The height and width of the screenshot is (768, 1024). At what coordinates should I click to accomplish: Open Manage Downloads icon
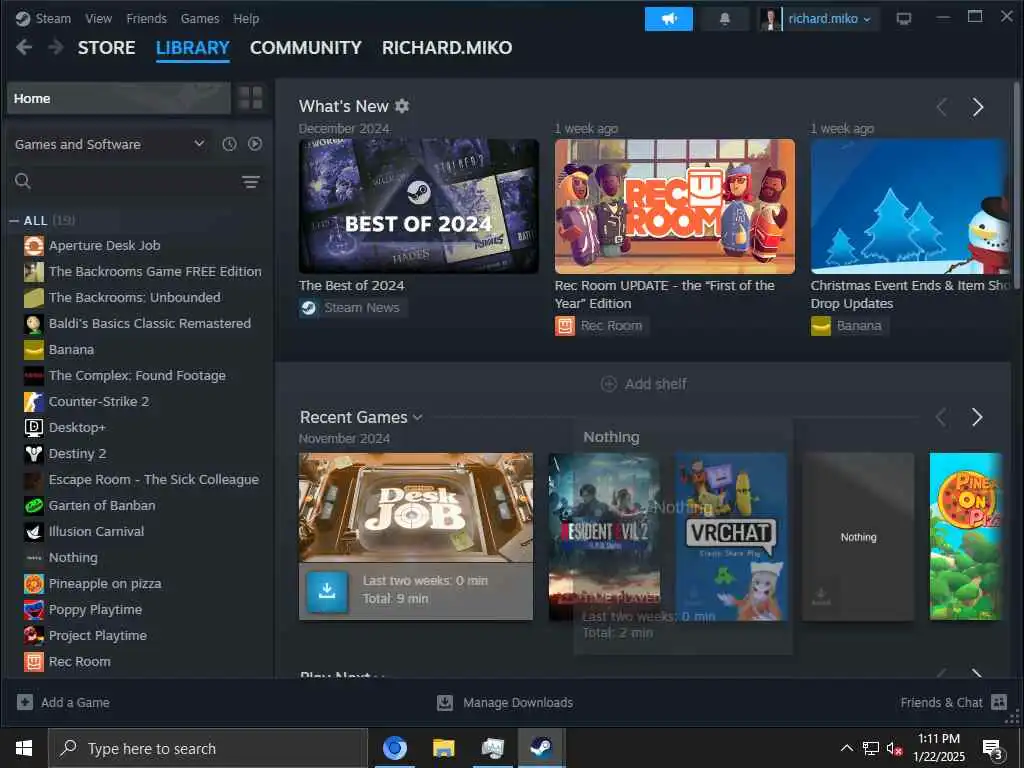(445, 703)
